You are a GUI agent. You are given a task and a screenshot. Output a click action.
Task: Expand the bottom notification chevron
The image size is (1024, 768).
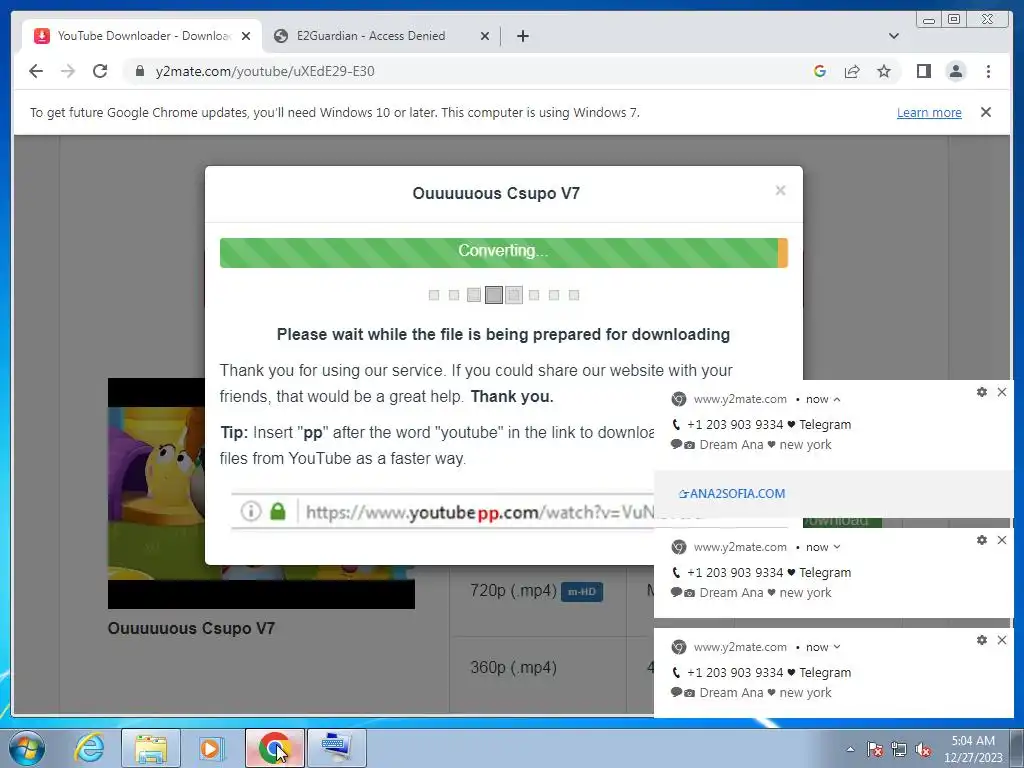coord(837,647)
